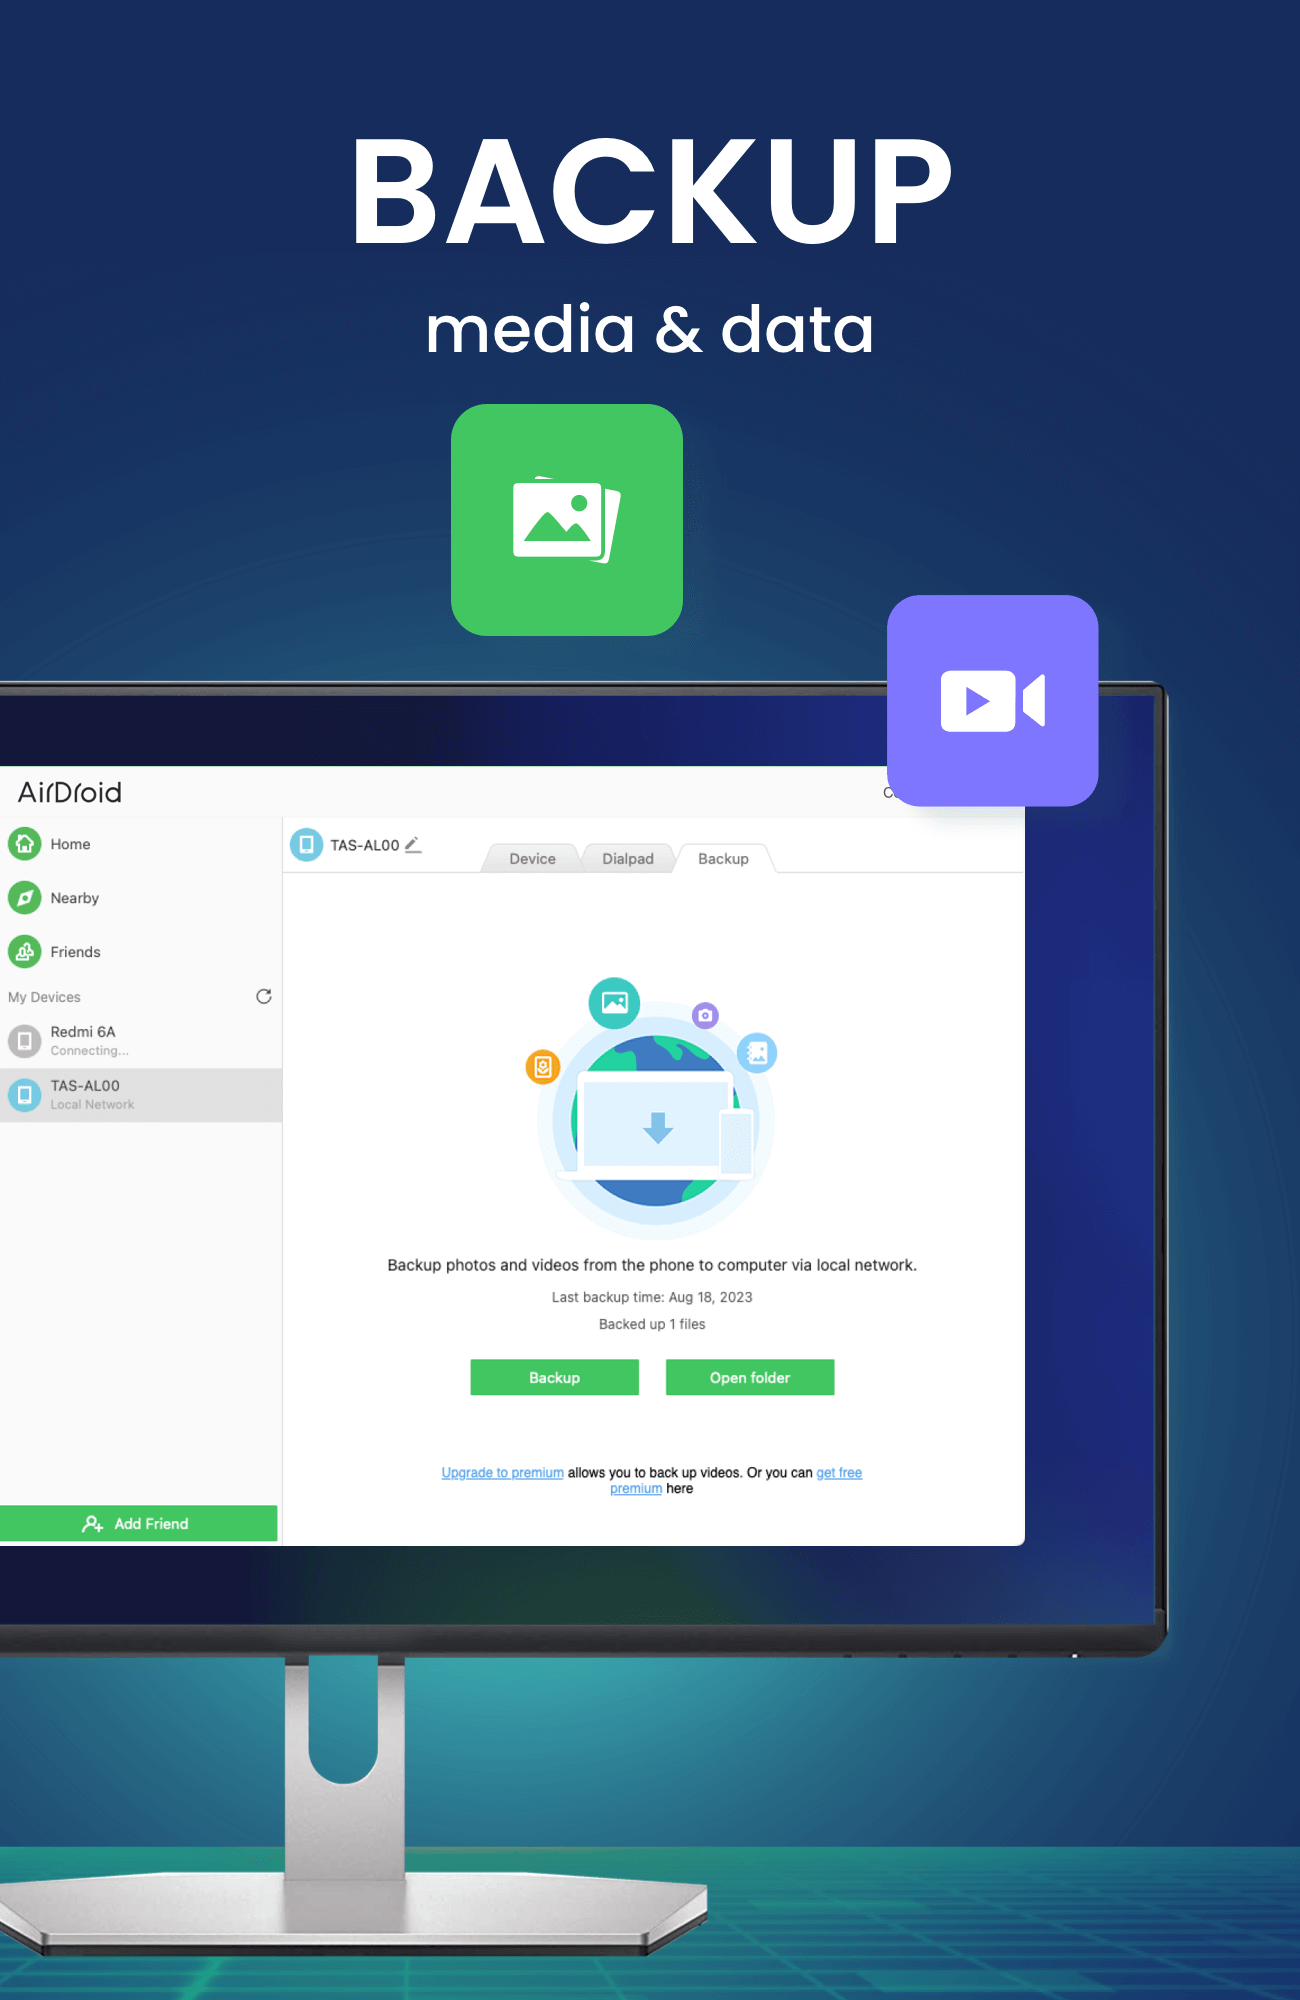Click the green Backup button
The height and width of the screenshot is (2000, 1300).
tap(554, 1377)
